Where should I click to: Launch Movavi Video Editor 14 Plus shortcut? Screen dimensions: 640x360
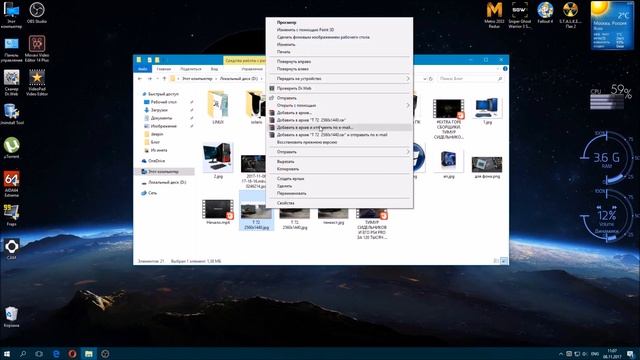(37, 49)
